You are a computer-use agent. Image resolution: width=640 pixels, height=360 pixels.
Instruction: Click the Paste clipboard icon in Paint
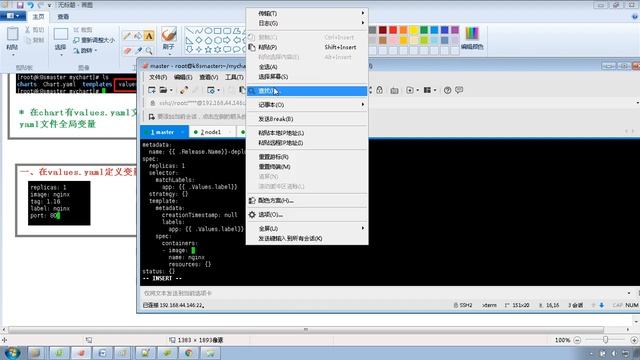tap(12, 34)
